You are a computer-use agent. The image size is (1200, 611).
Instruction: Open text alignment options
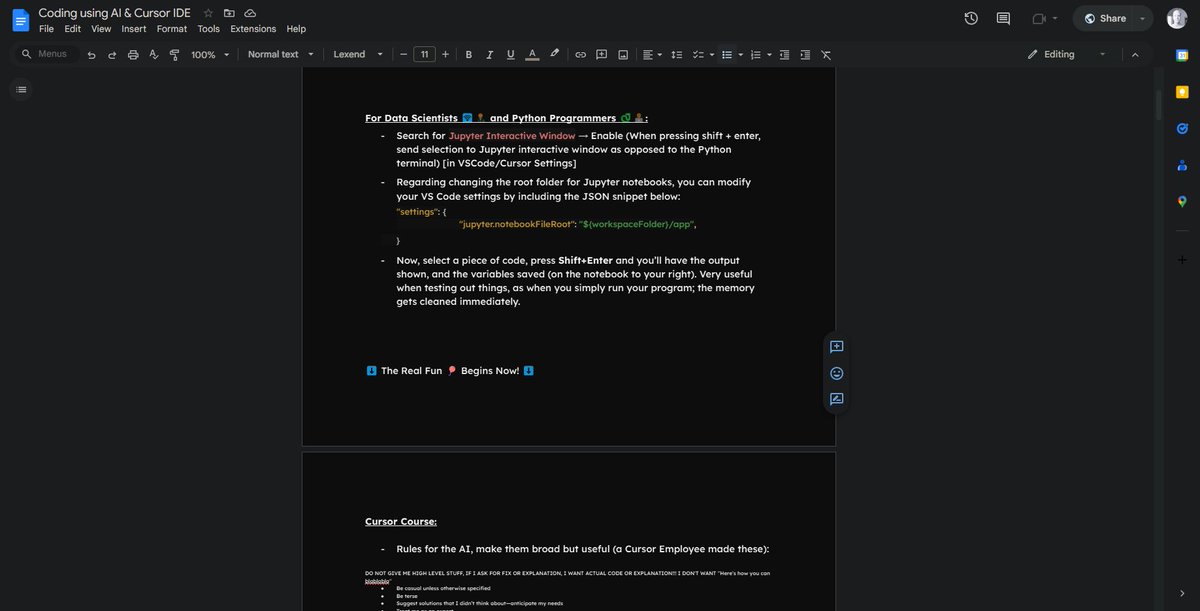652,54
